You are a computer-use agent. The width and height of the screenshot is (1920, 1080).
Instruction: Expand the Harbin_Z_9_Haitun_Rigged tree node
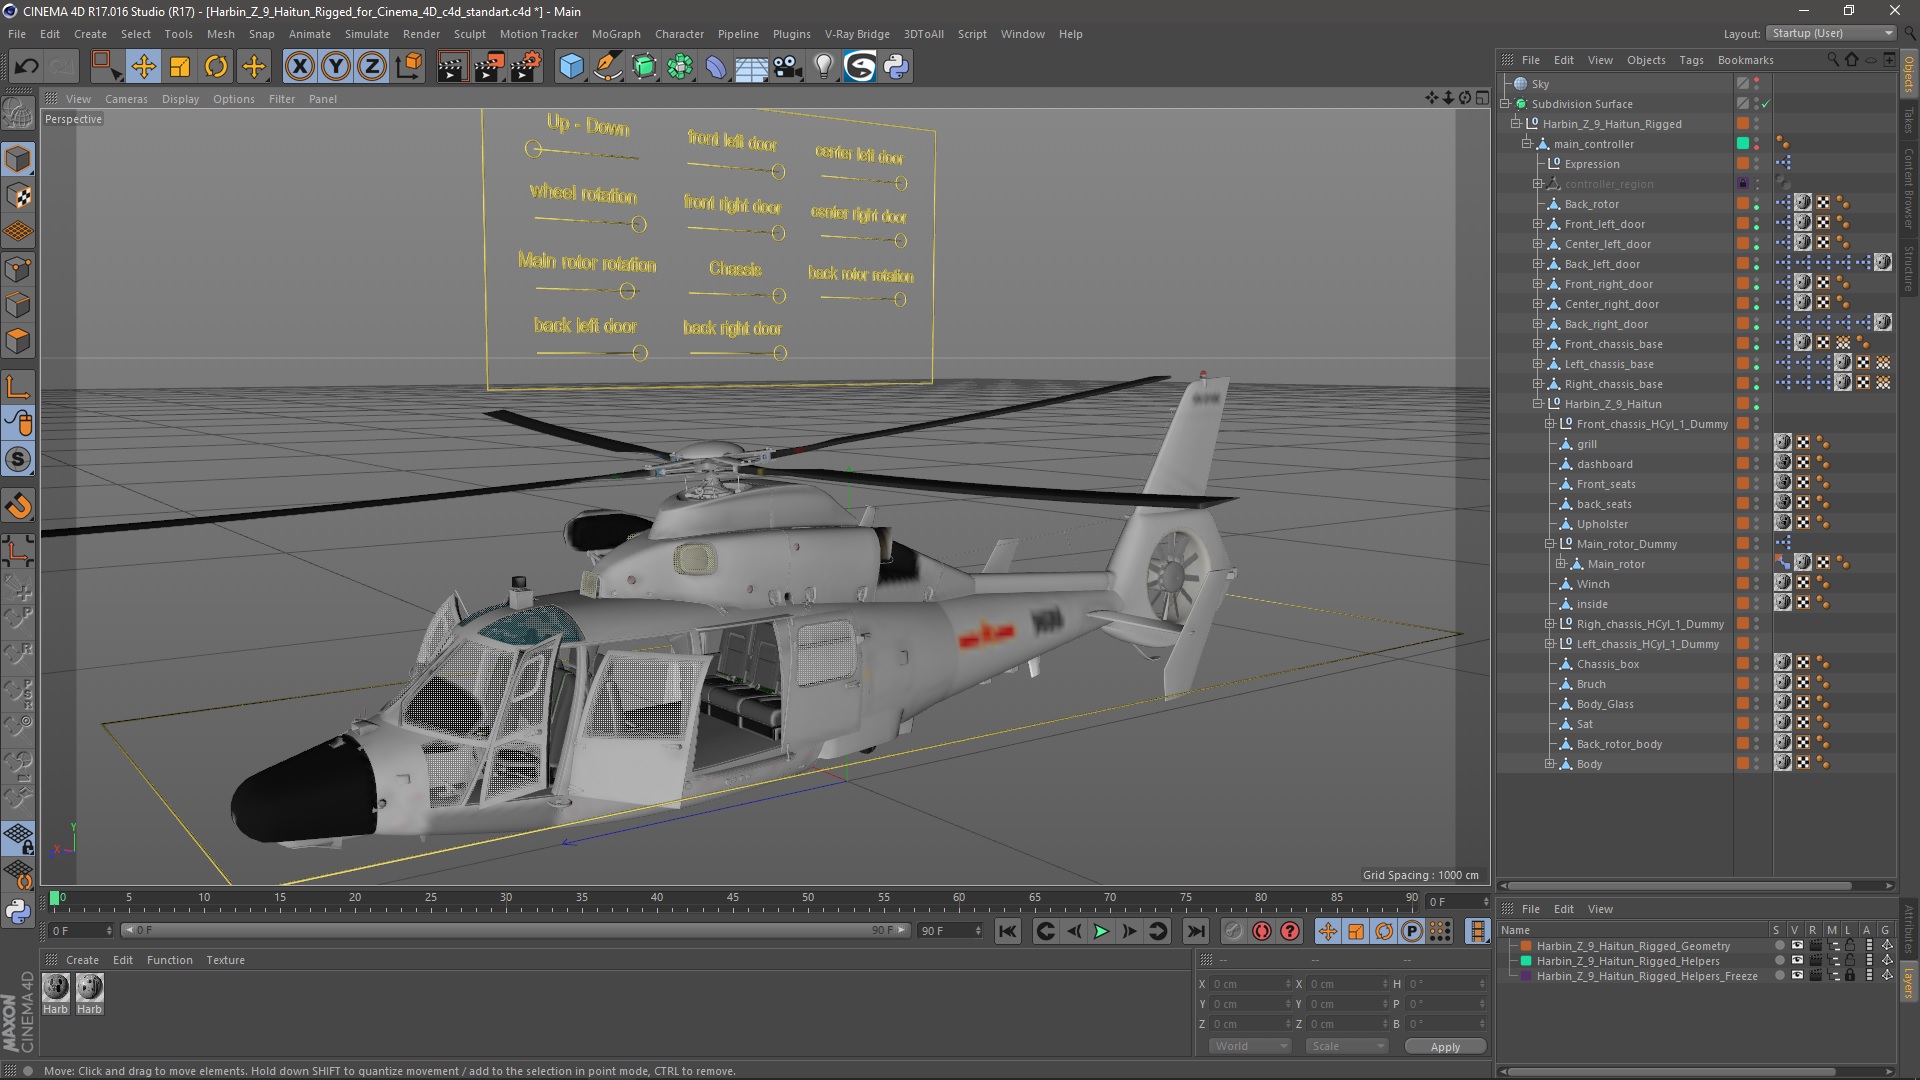[1515, 123]
